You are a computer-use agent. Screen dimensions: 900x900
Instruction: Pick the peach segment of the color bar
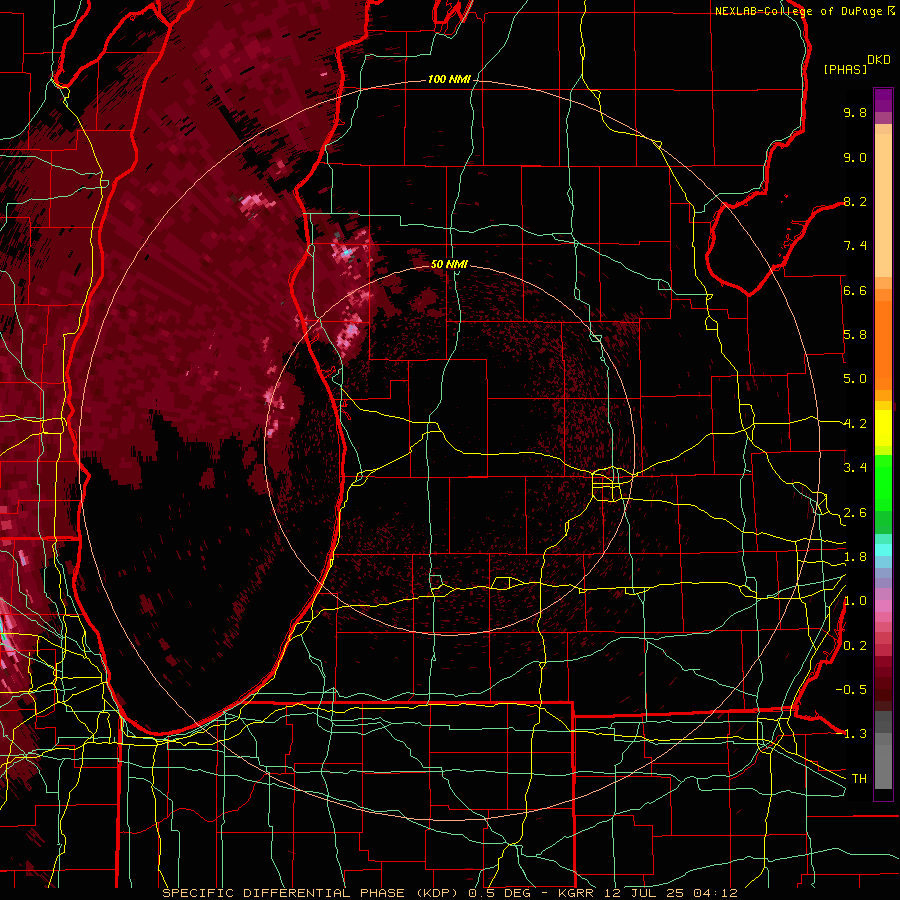(x=883, y=205)
